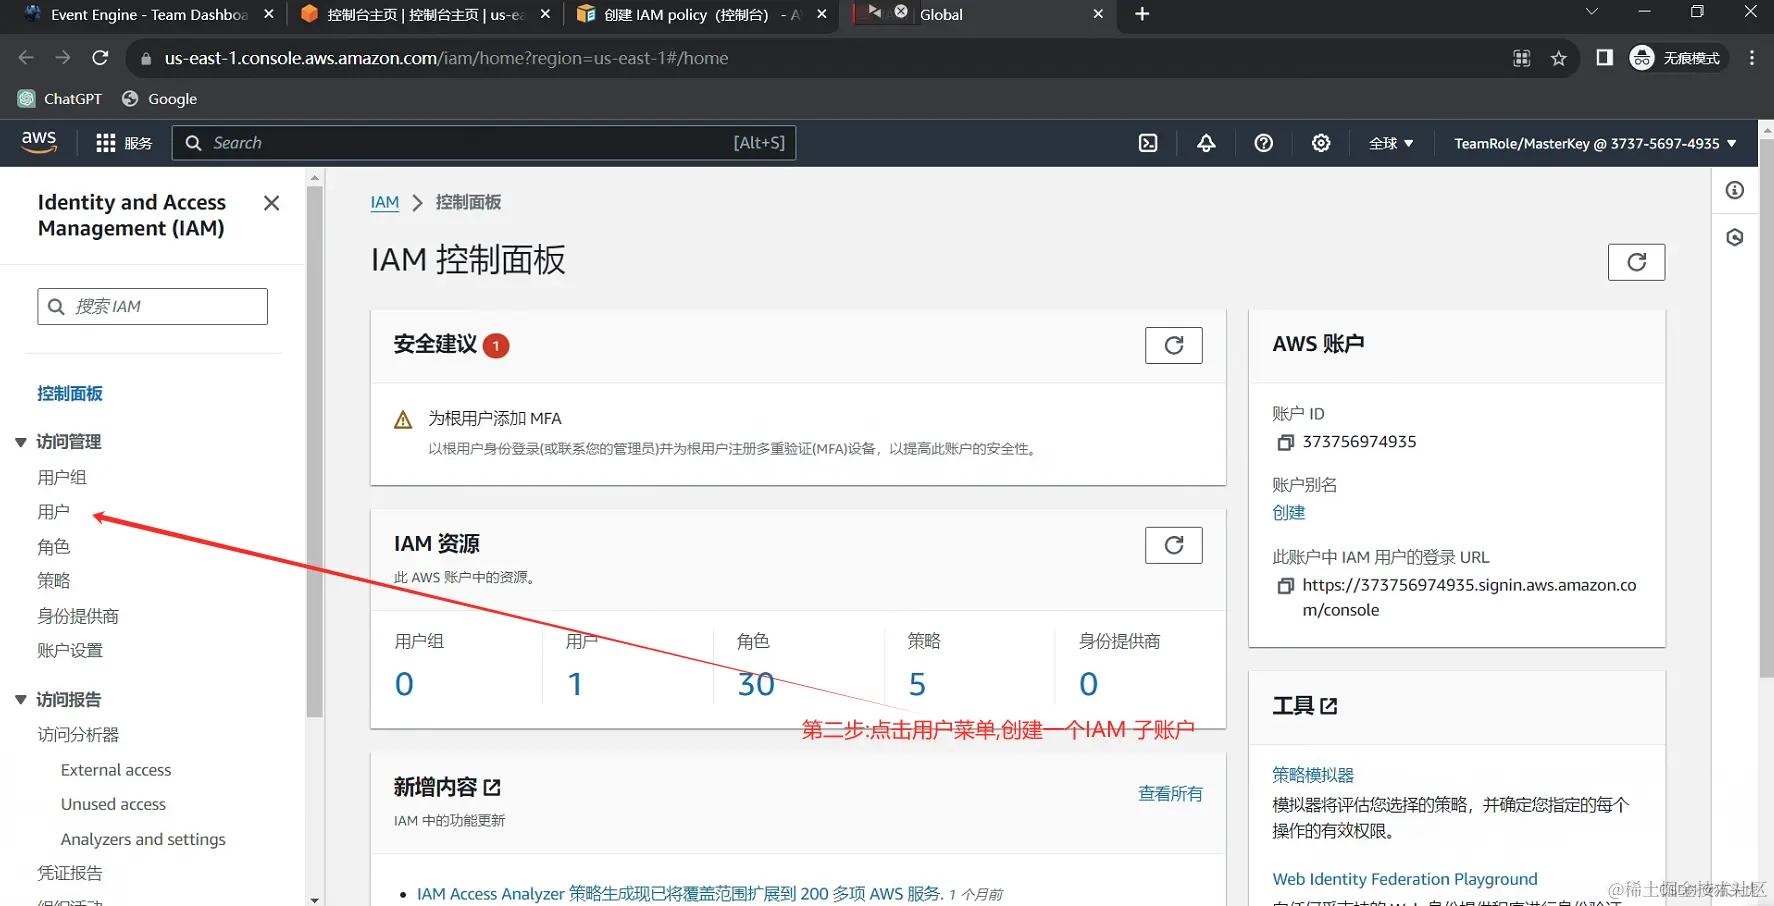This screenshot has width=1774, height=906.
Task: Open the AWS services grid menu
Action: [x=123, y=143]
